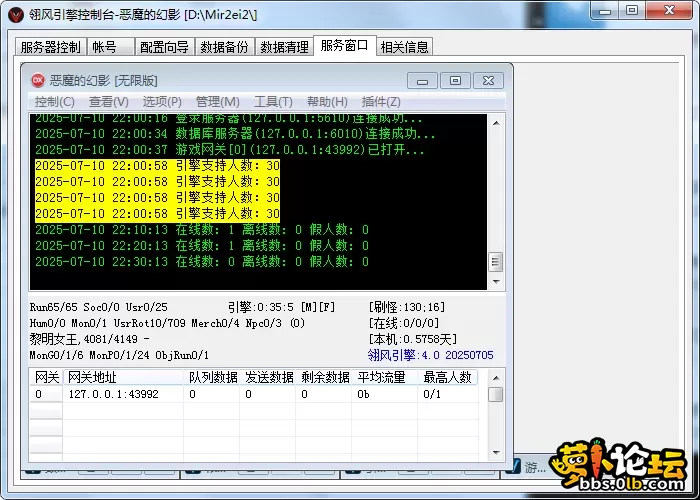Screen dimensions: 700x500
Task: Open the 配置向导 tab
Action: tap(164, 46)
